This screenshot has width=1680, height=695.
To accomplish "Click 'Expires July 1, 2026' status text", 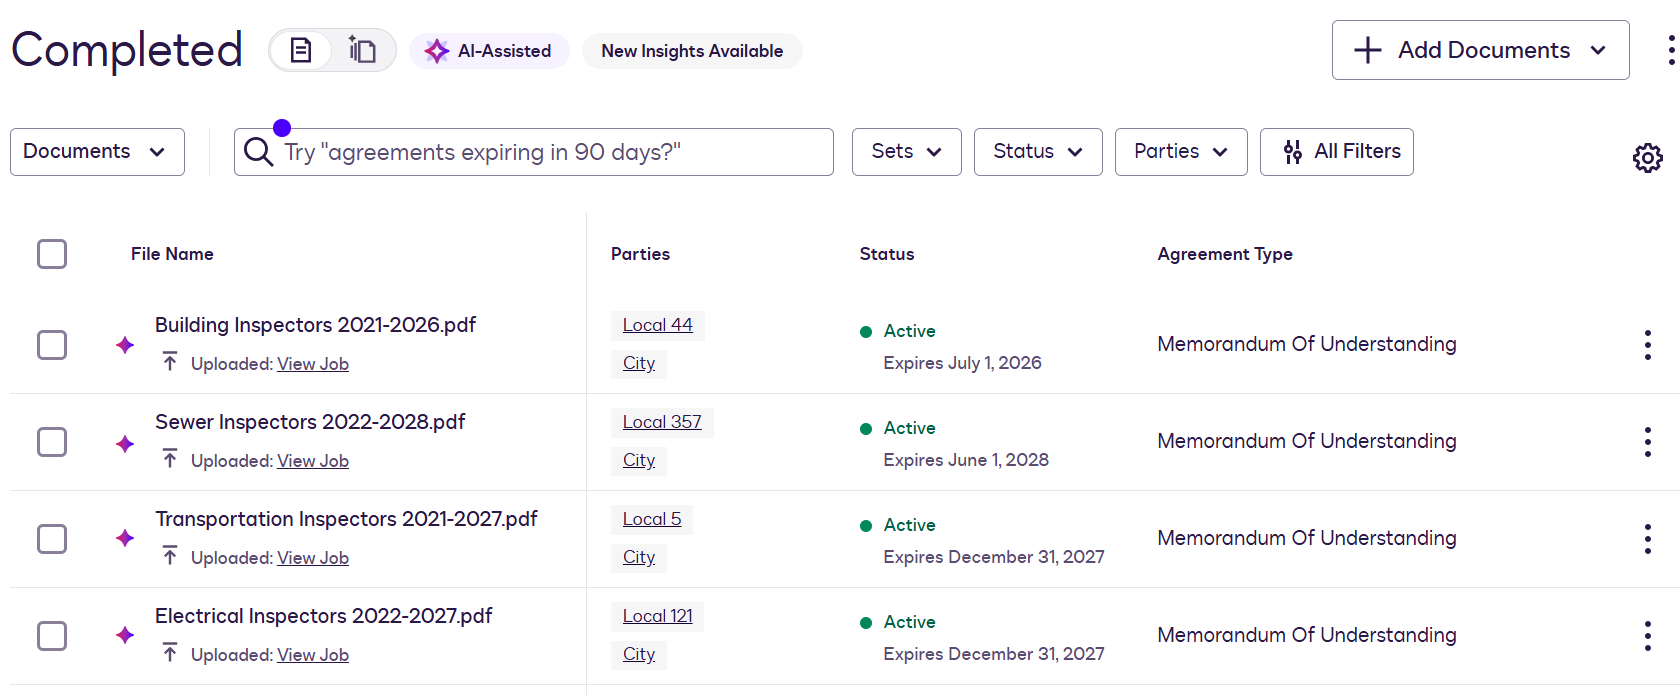I will [962, 363].
